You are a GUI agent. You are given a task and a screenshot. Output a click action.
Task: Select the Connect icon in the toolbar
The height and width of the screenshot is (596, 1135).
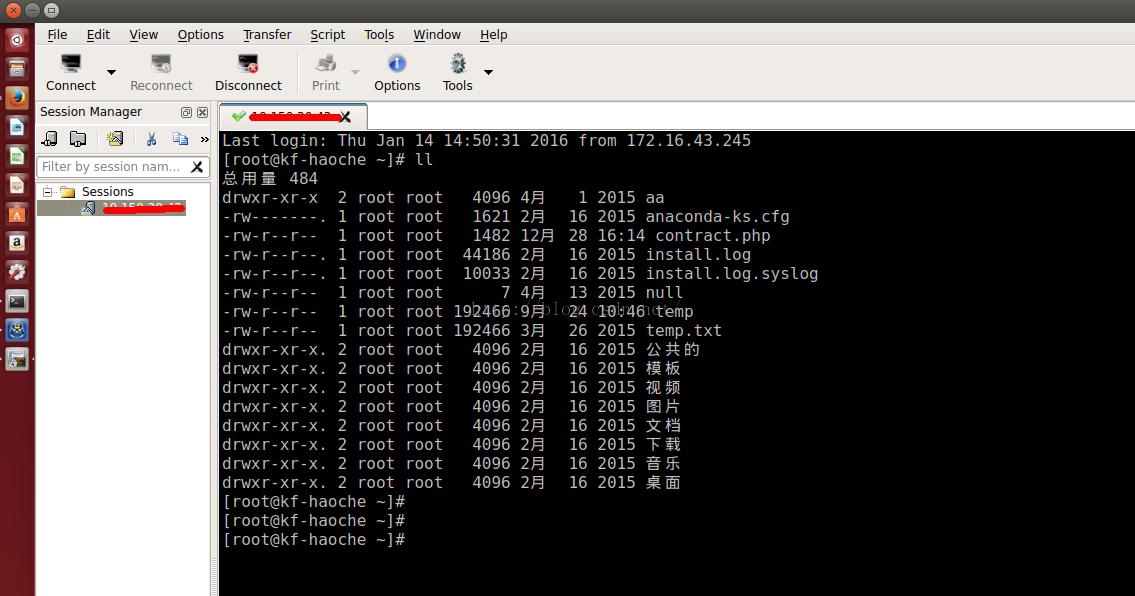pos(70,63)
